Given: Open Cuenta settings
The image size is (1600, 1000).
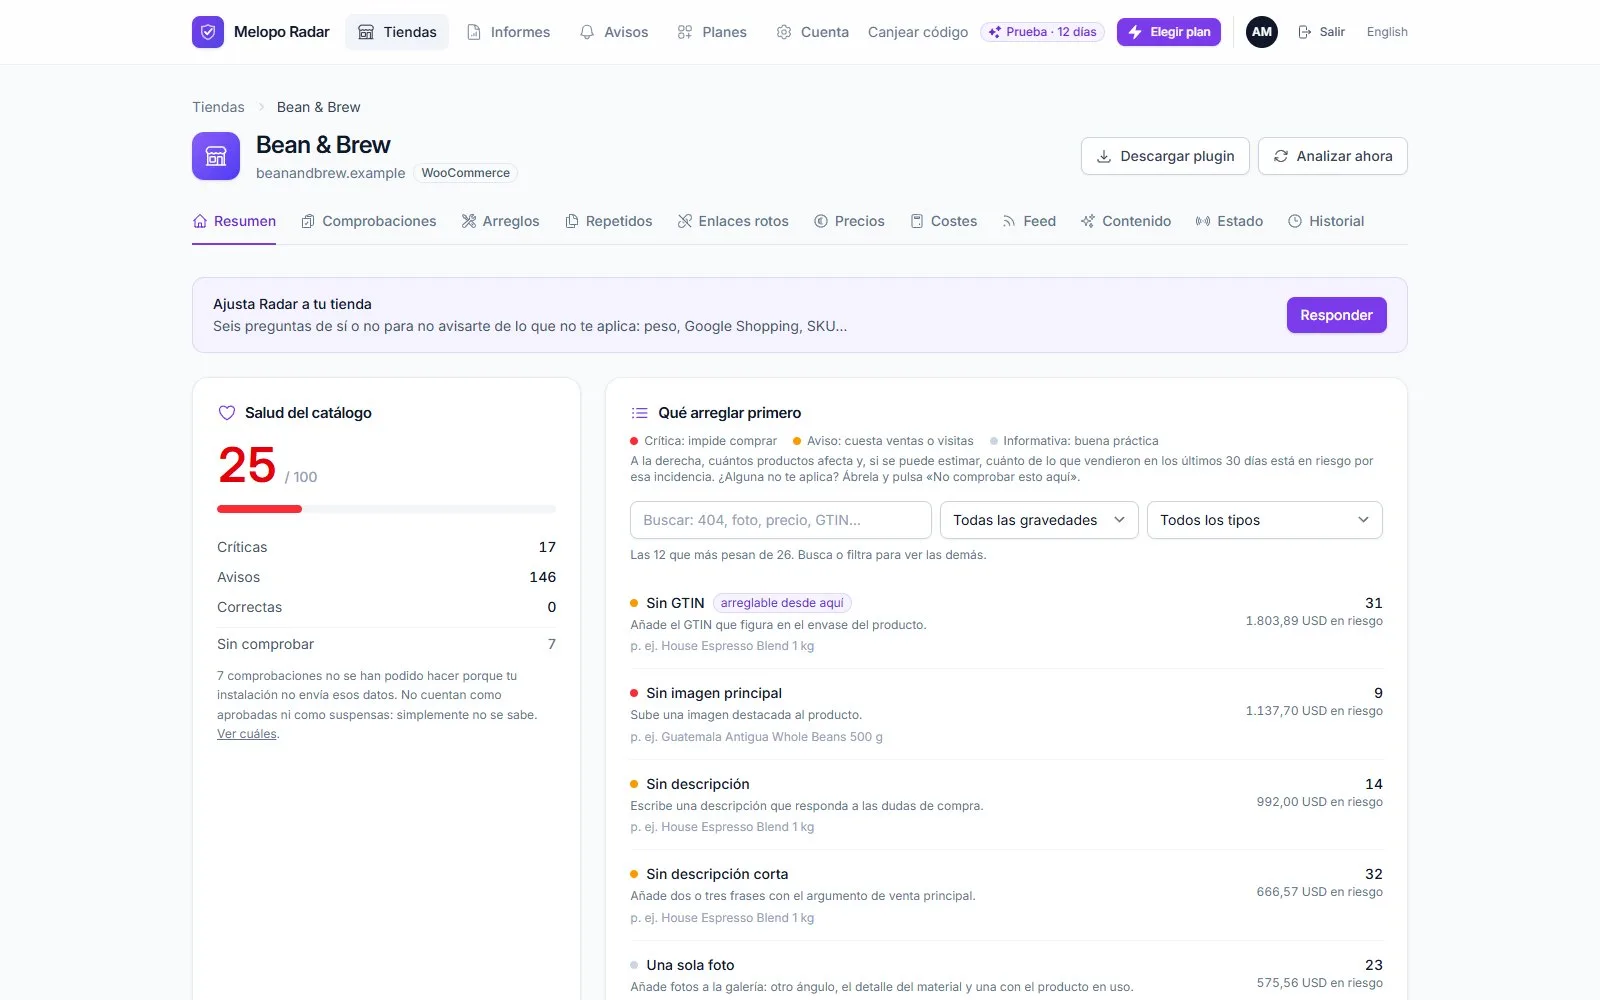Looking at the screenshot, I should pos(812,32).
